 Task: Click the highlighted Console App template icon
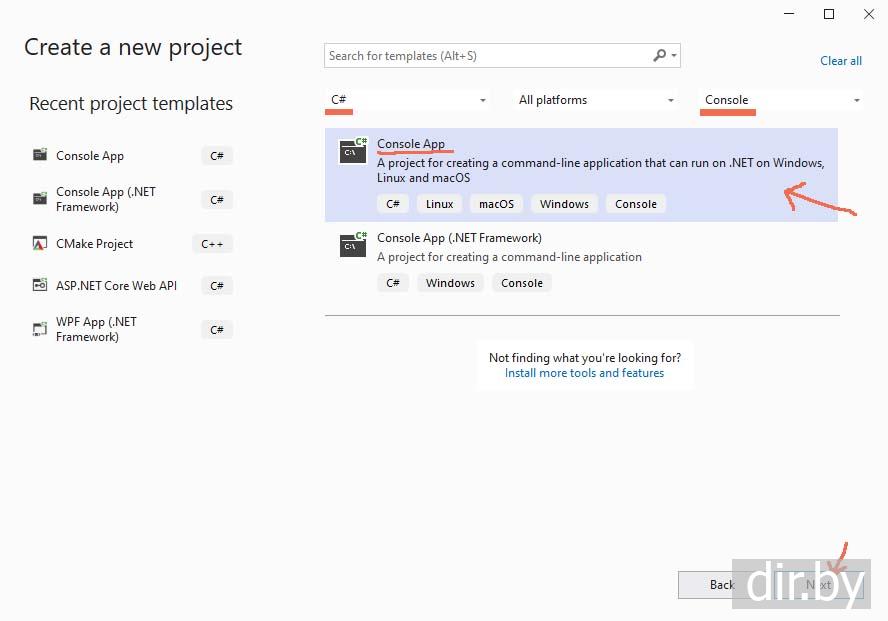pos(353,151)
